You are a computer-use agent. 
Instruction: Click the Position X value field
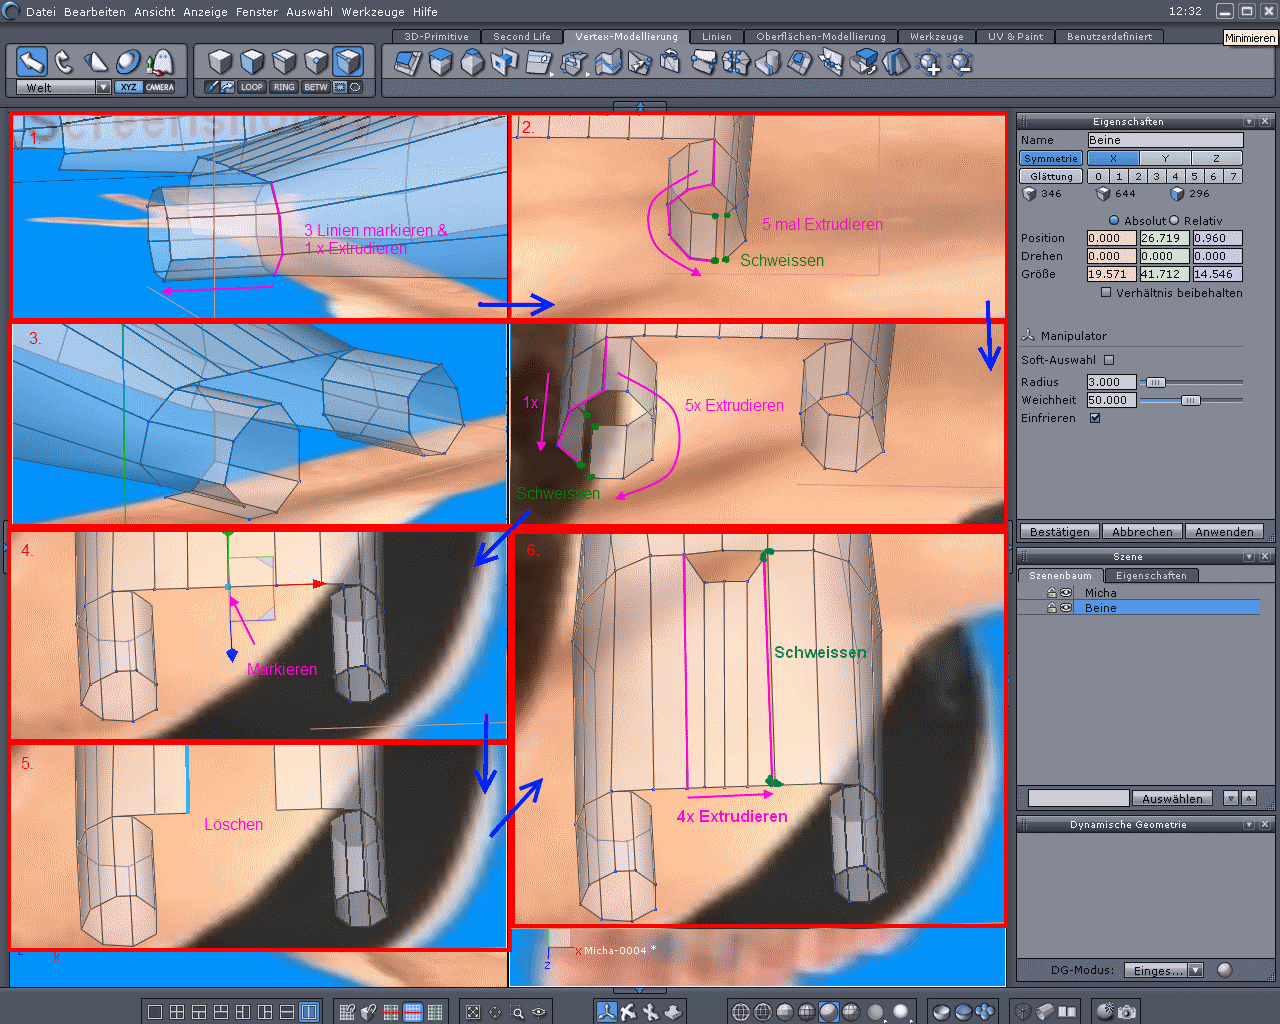tap(1111, 238)
